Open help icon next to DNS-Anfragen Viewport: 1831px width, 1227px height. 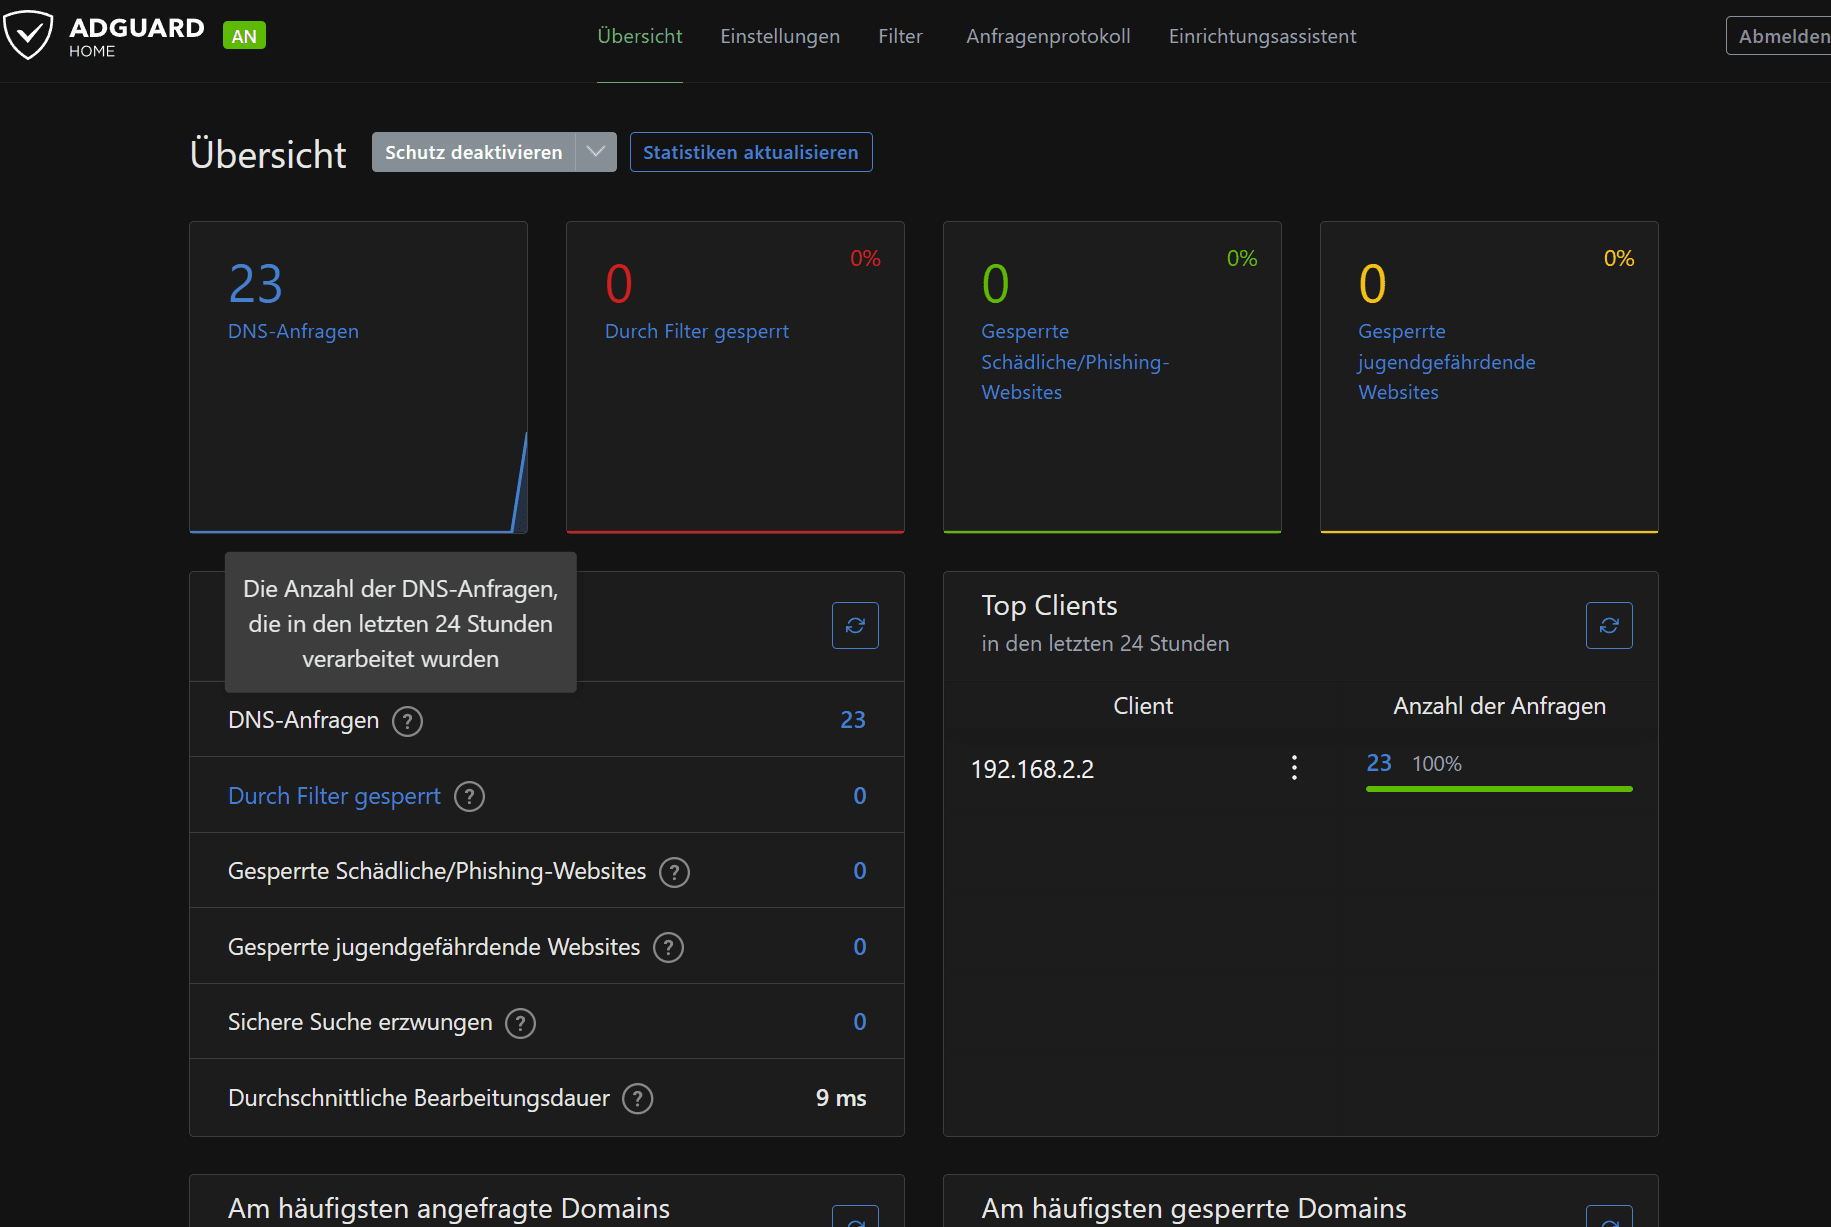[x=407, y=721]
